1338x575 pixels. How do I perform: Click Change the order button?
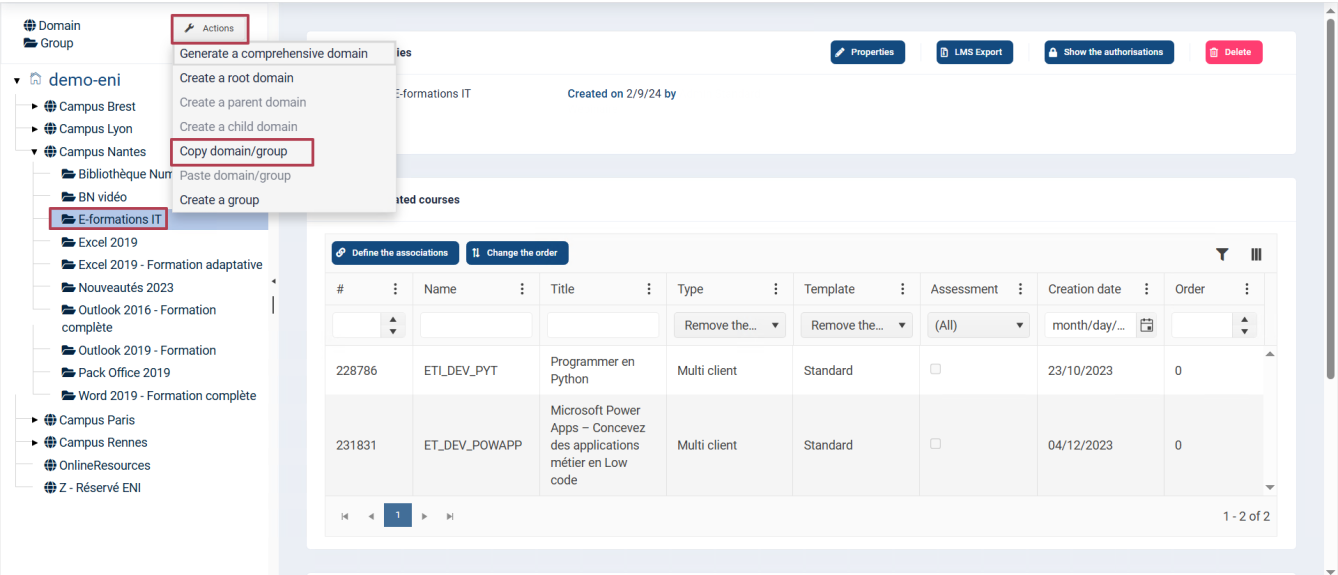click(x=518, y=253)
